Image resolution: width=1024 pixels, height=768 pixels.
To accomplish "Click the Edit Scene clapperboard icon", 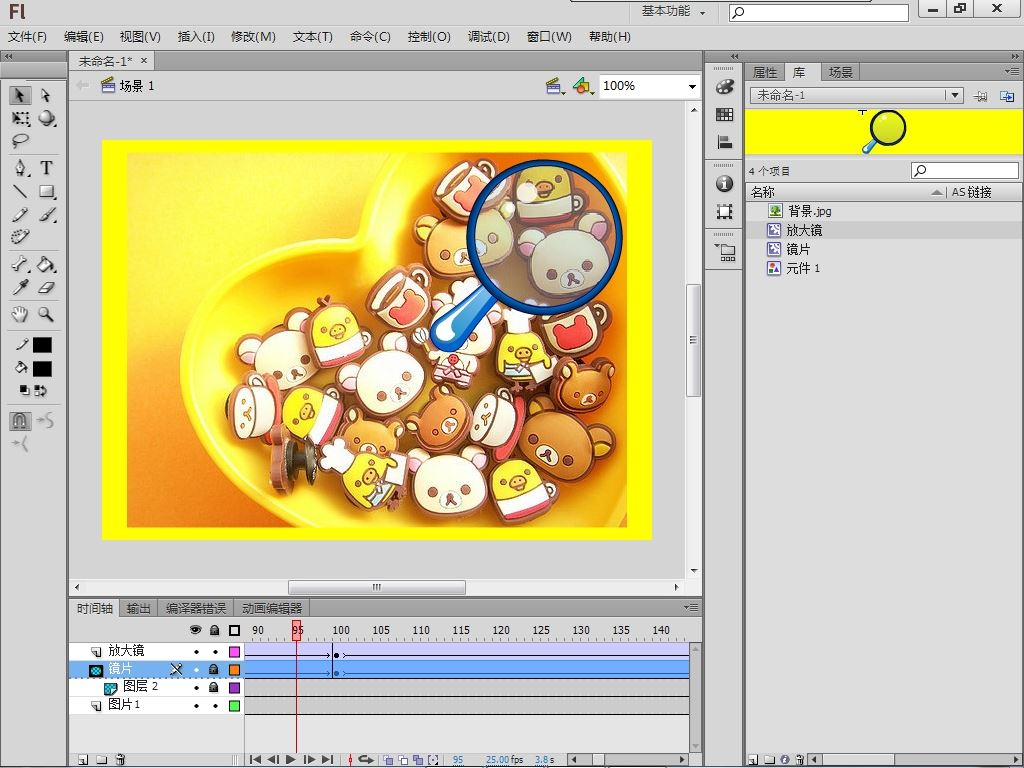I will point(554,86).
